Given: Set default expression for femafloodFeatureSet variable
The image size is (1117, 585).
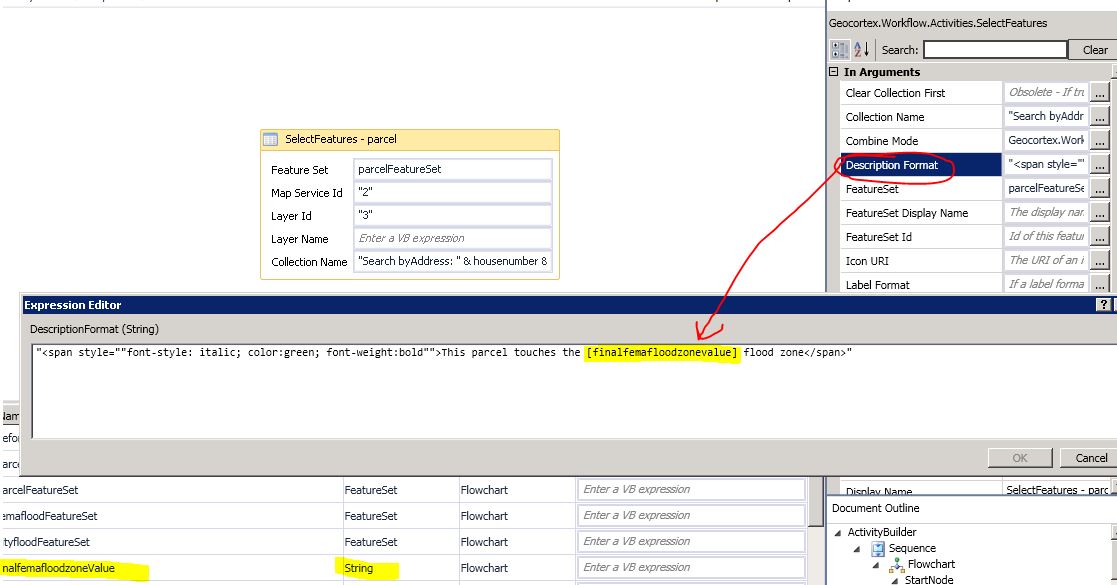Looking at the screenshot, I should (x=691, y=515).
